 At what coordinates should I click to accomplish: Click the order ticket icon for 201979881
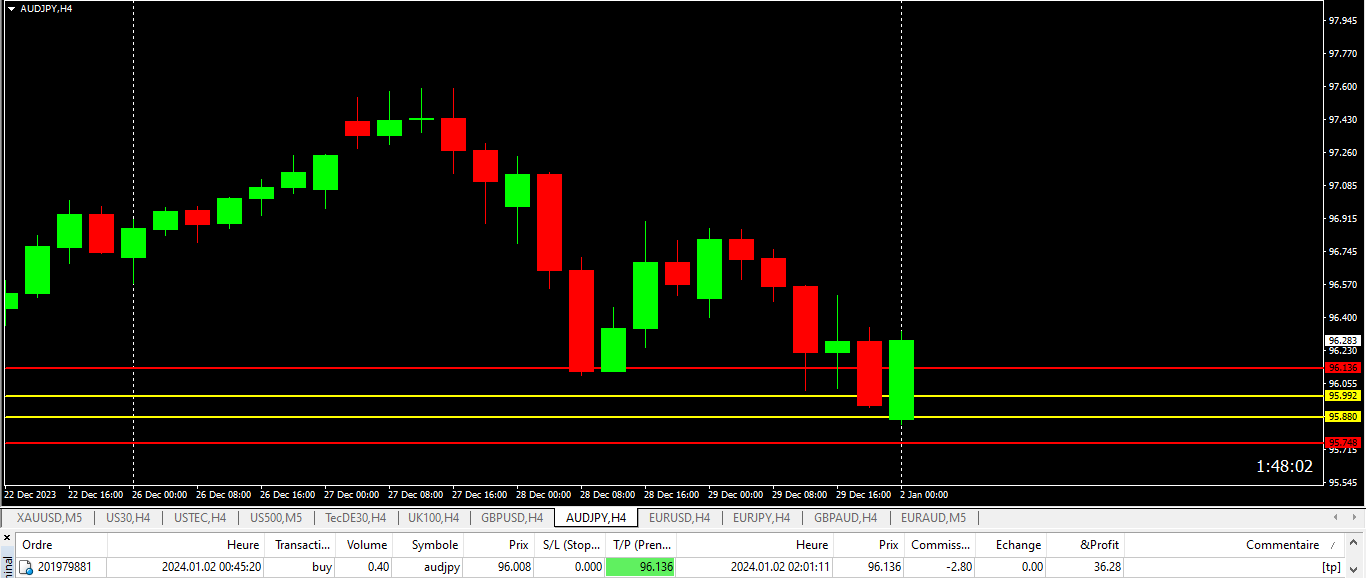click(27, 567)
